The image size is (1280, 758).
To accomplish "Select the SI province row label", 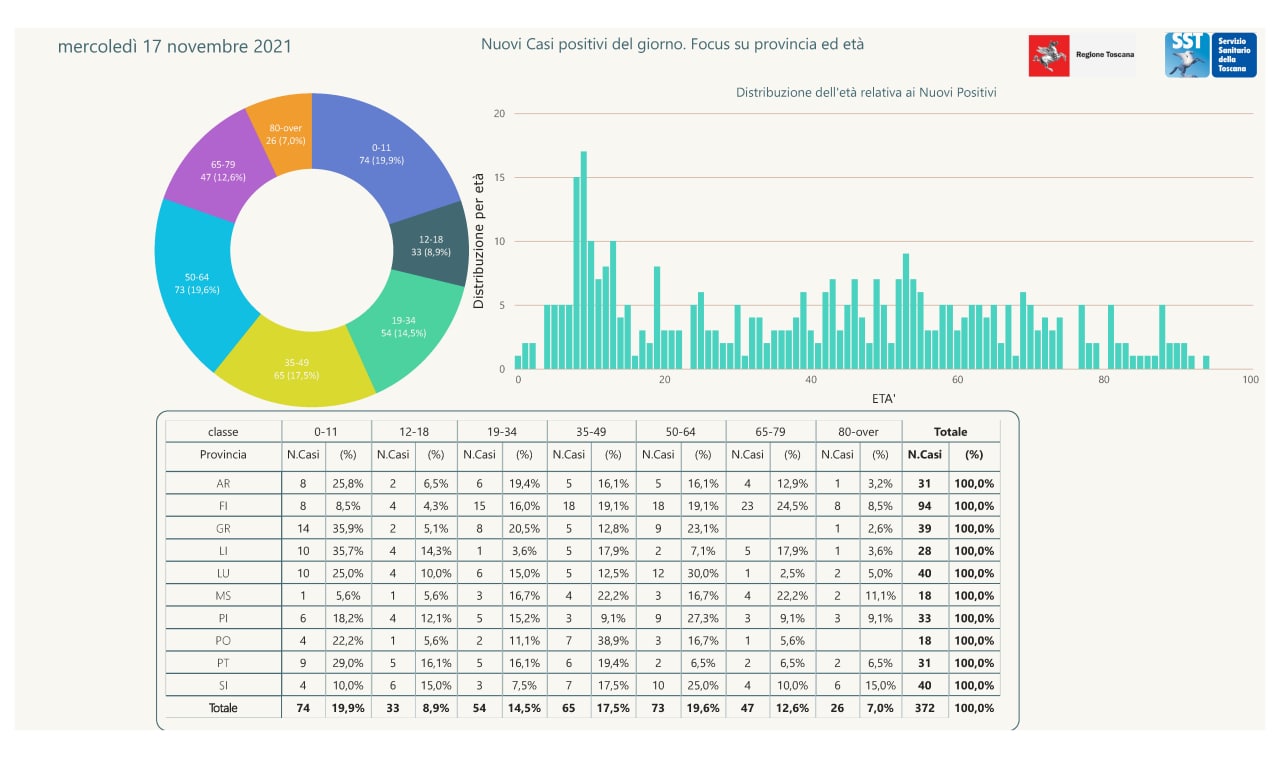I will pyautogui.click(x=223, y=685).
